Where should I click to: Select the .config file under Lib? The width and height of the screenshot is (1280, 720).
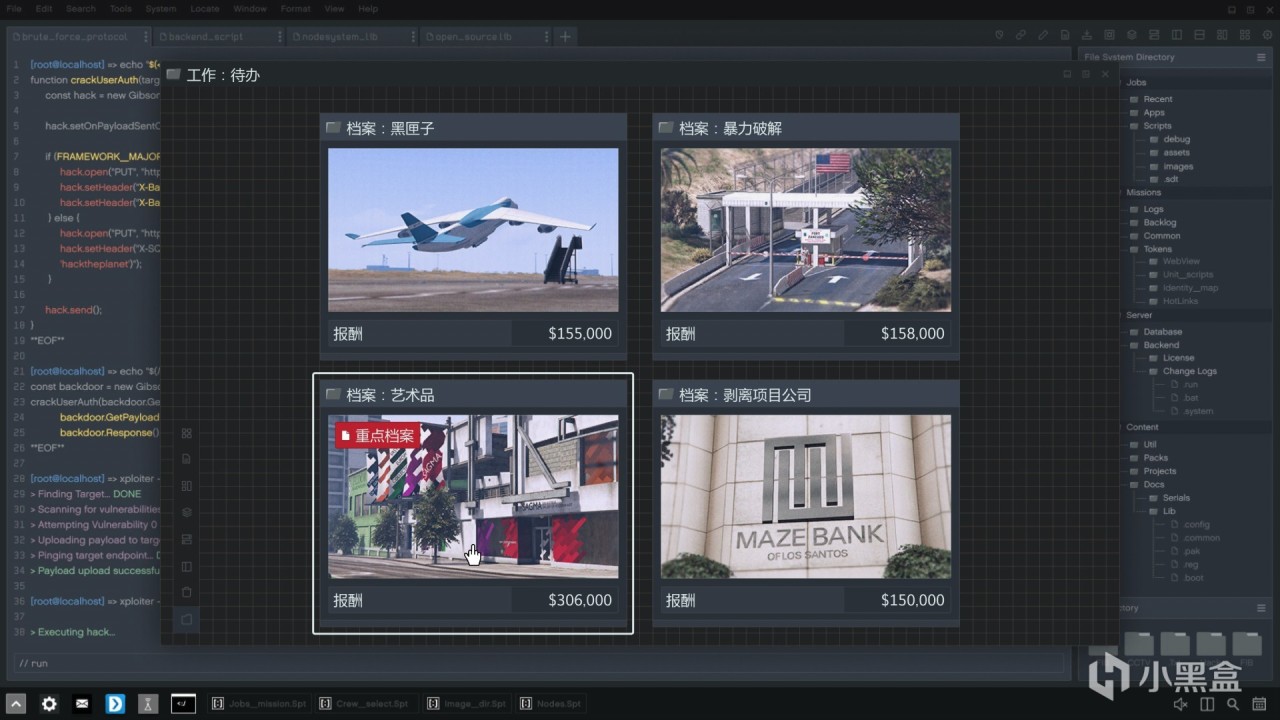pyautogui.click(x=1190, y=524)
